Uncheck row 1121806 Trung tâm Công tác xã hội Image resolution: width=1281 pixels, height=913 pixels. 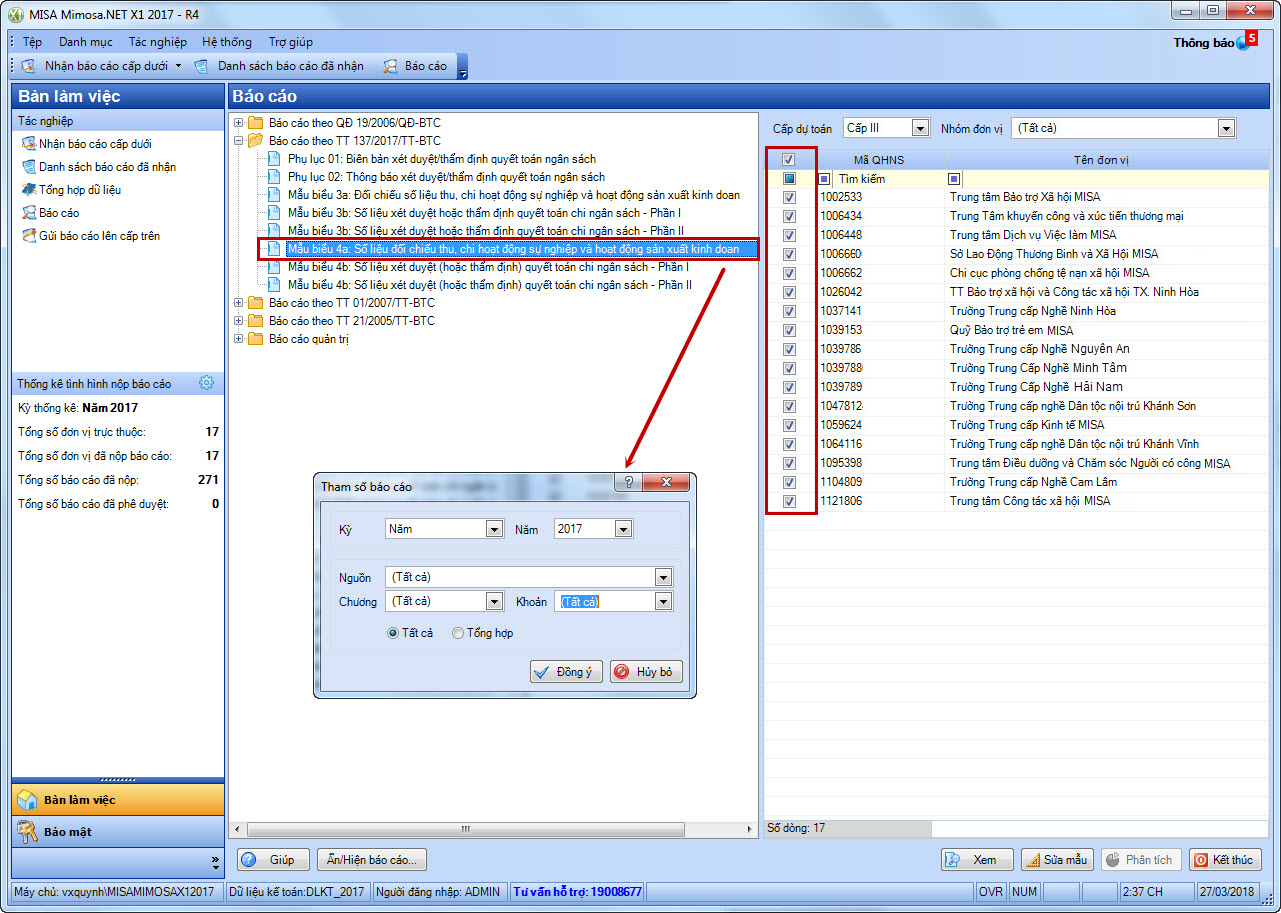789,501
